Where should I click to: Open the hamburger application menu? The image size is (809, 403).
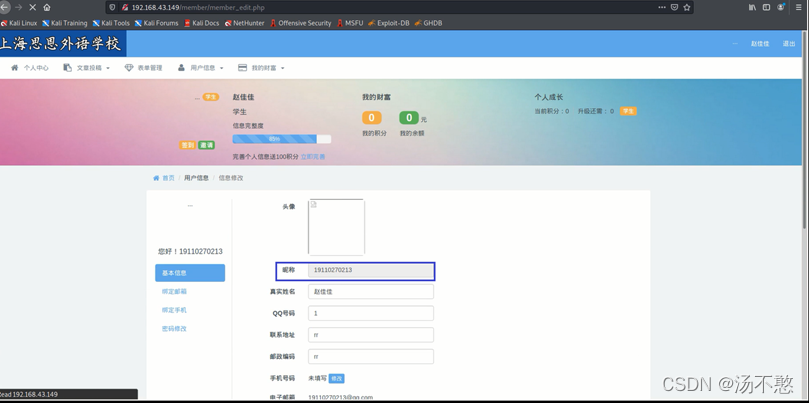click(799, 7)
